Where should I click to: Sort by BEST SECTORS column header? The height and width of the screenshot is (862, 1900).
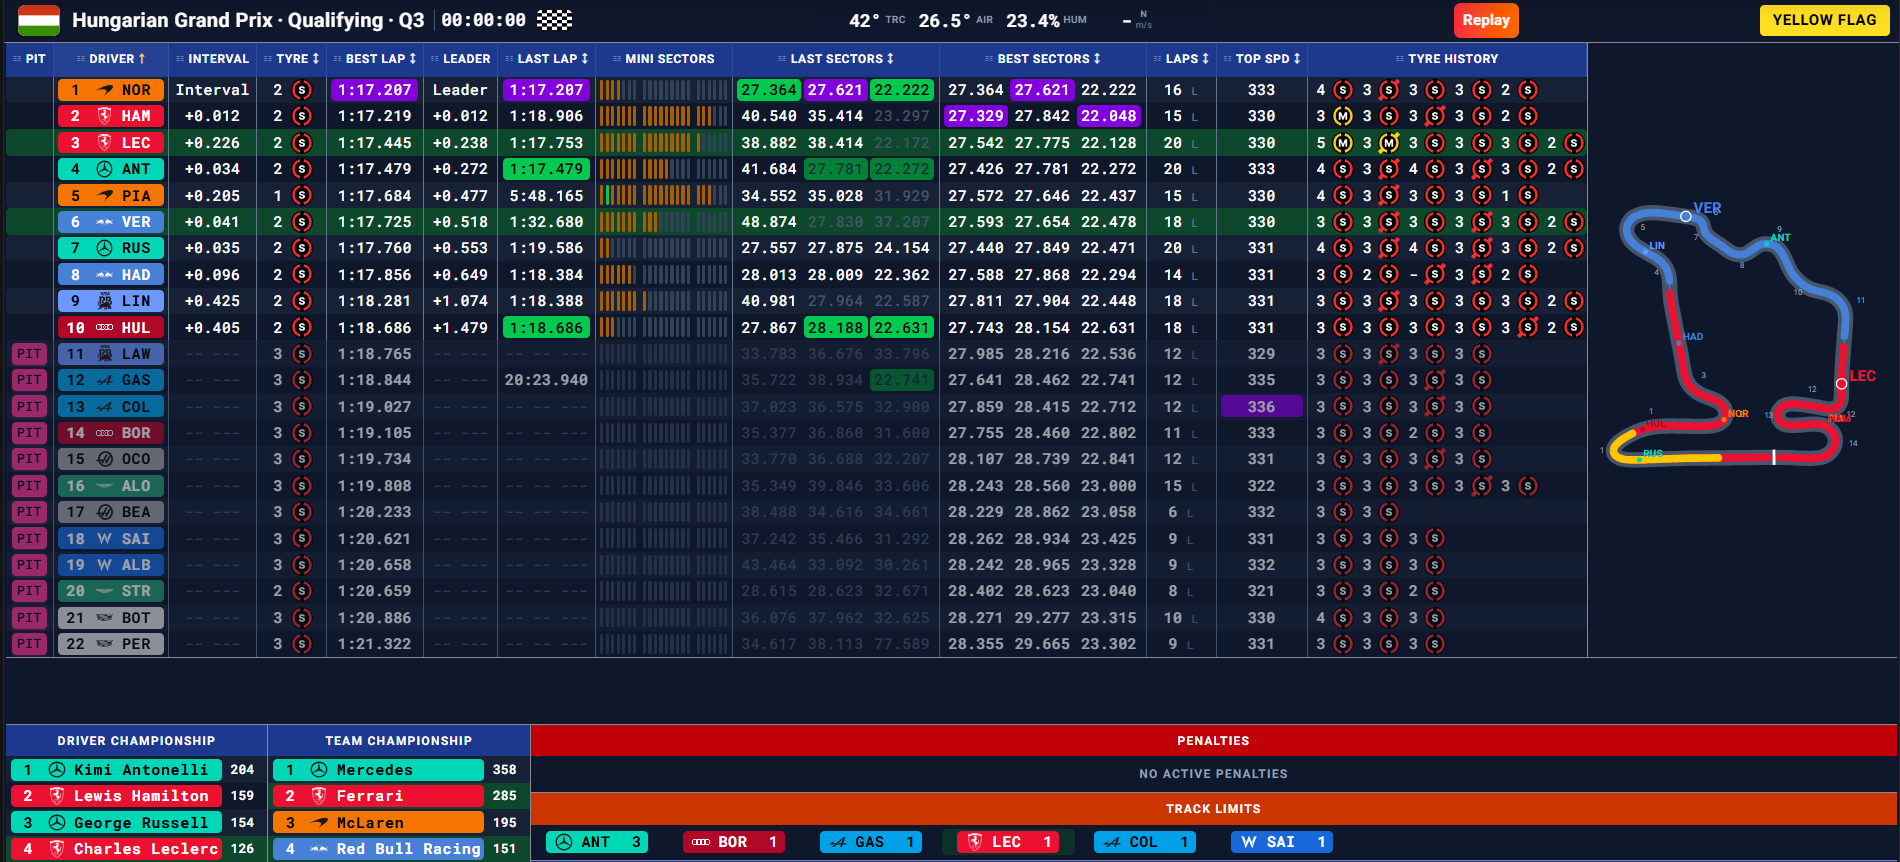1043,59
